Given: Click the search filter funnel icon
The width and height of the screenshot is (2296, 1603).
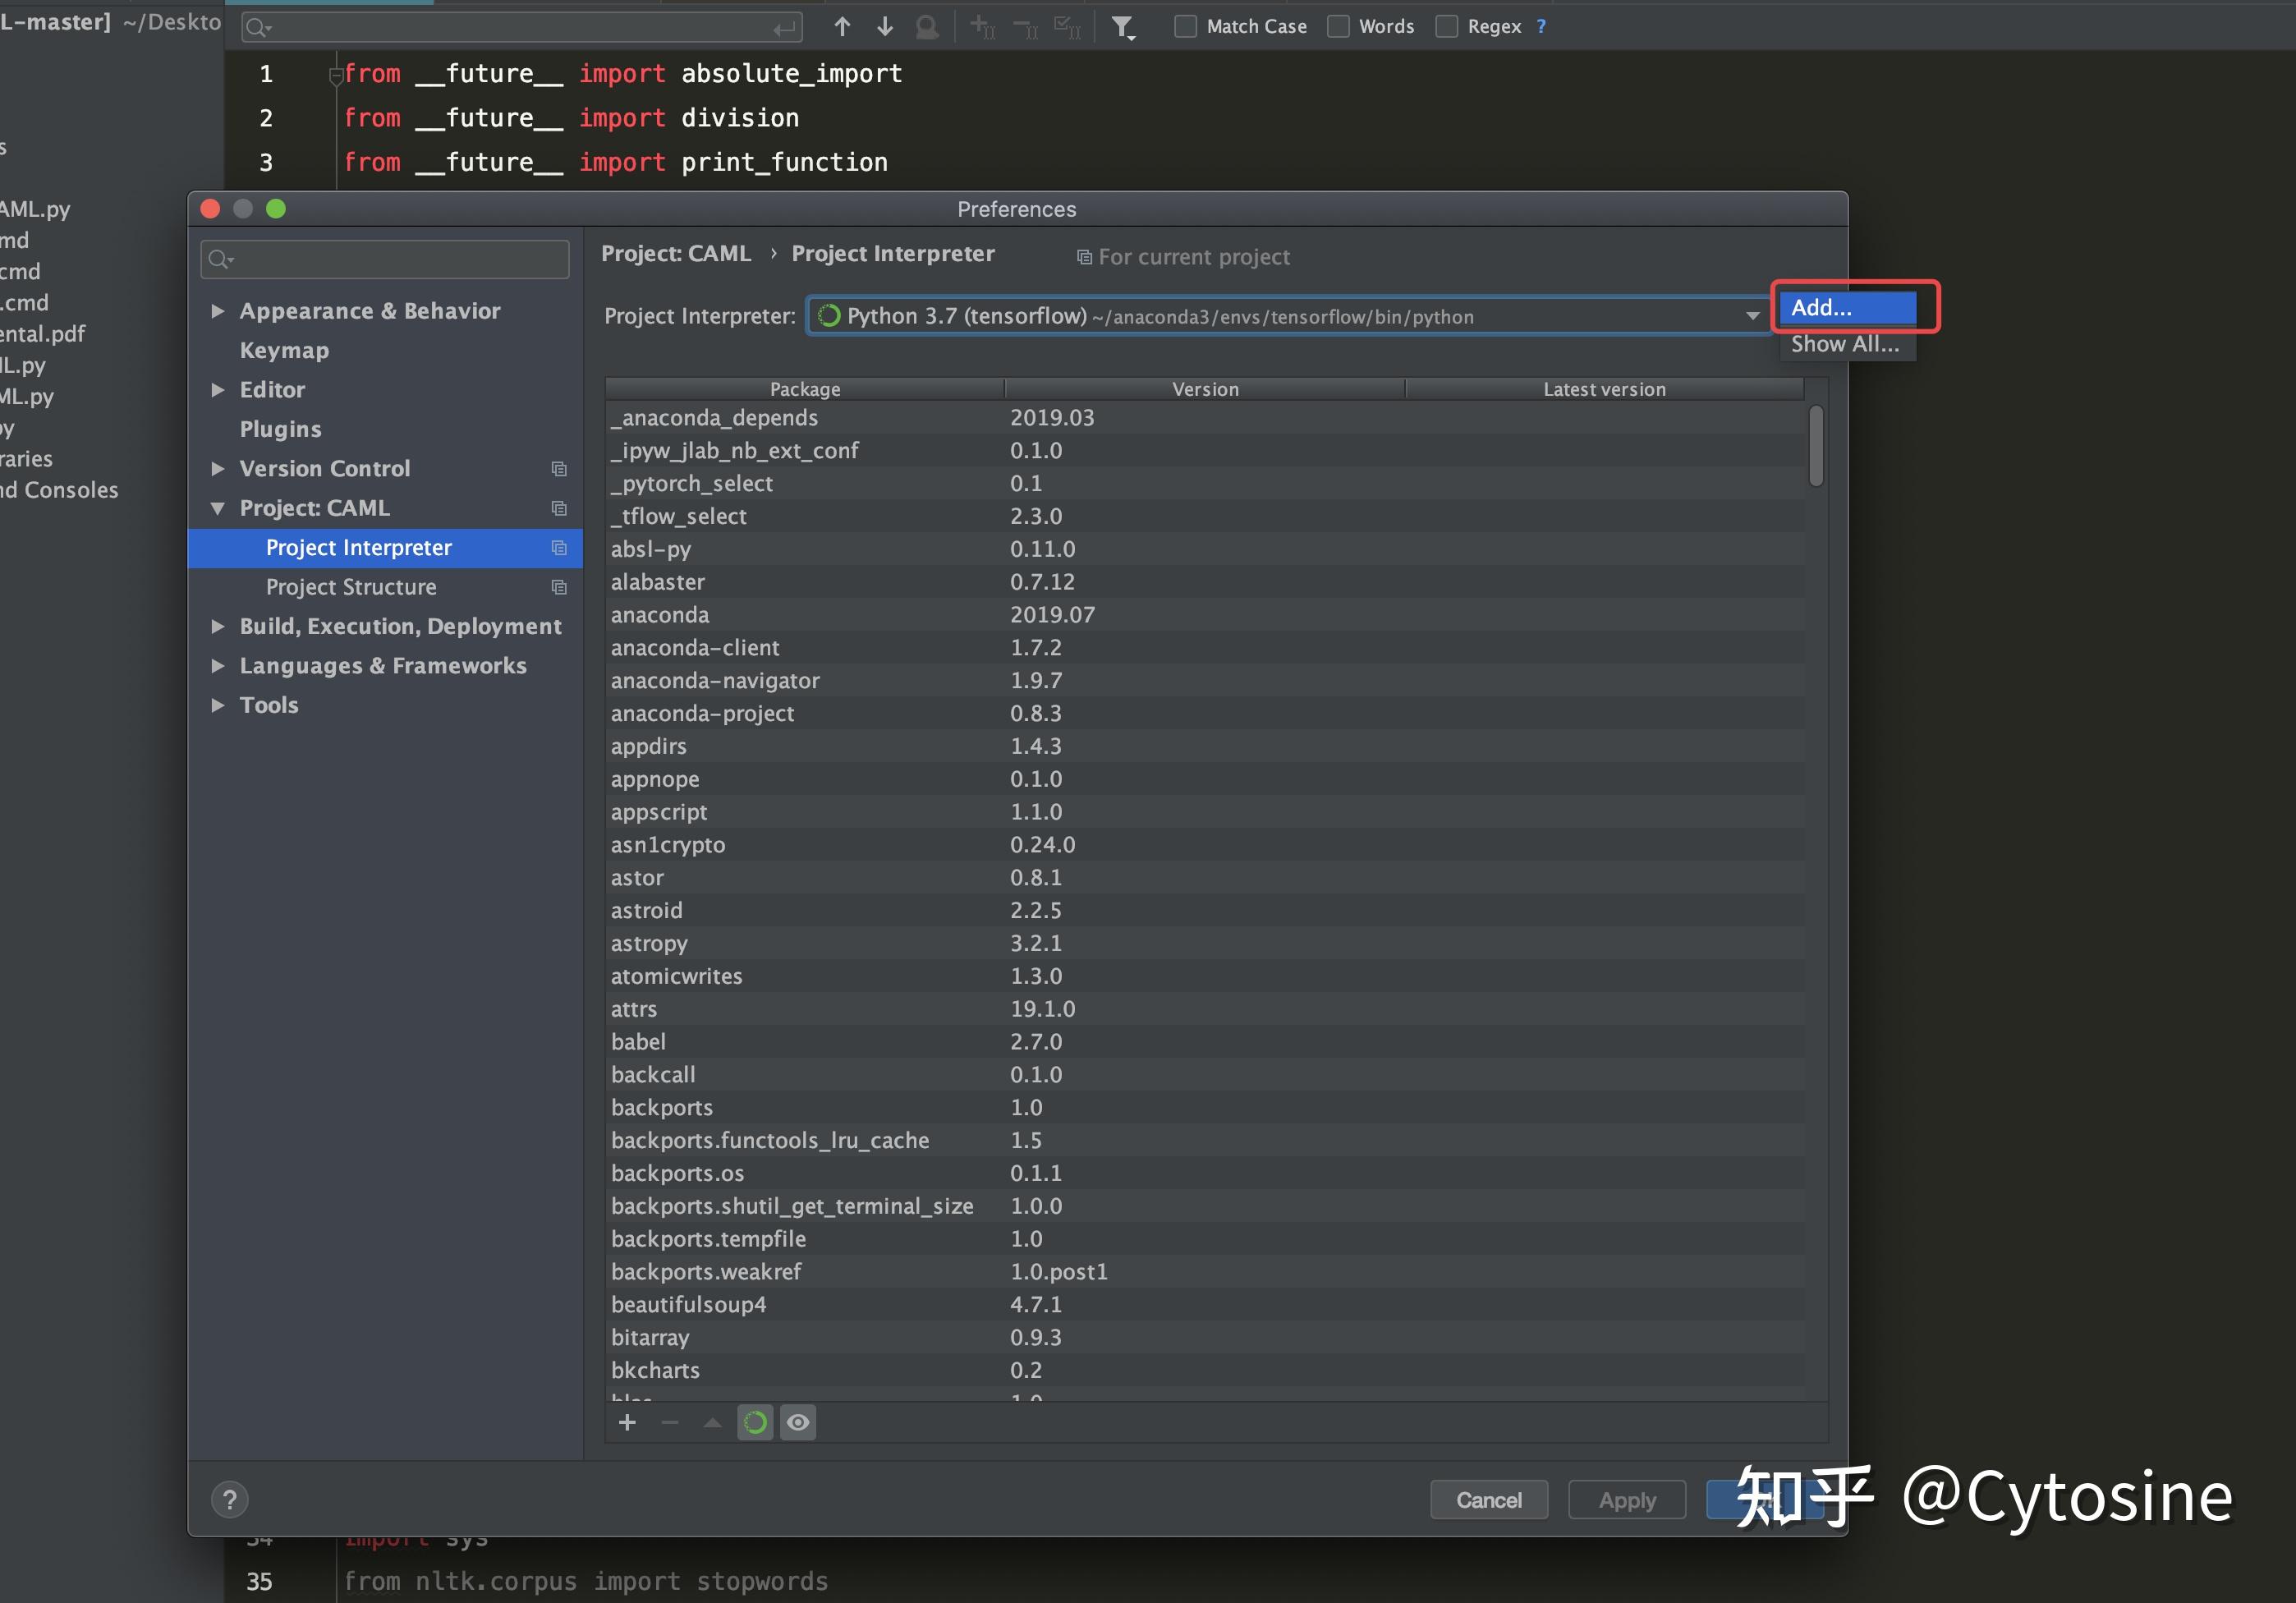Looking at the screenshot, I should pyautogui.click(x=1123, y=27).
